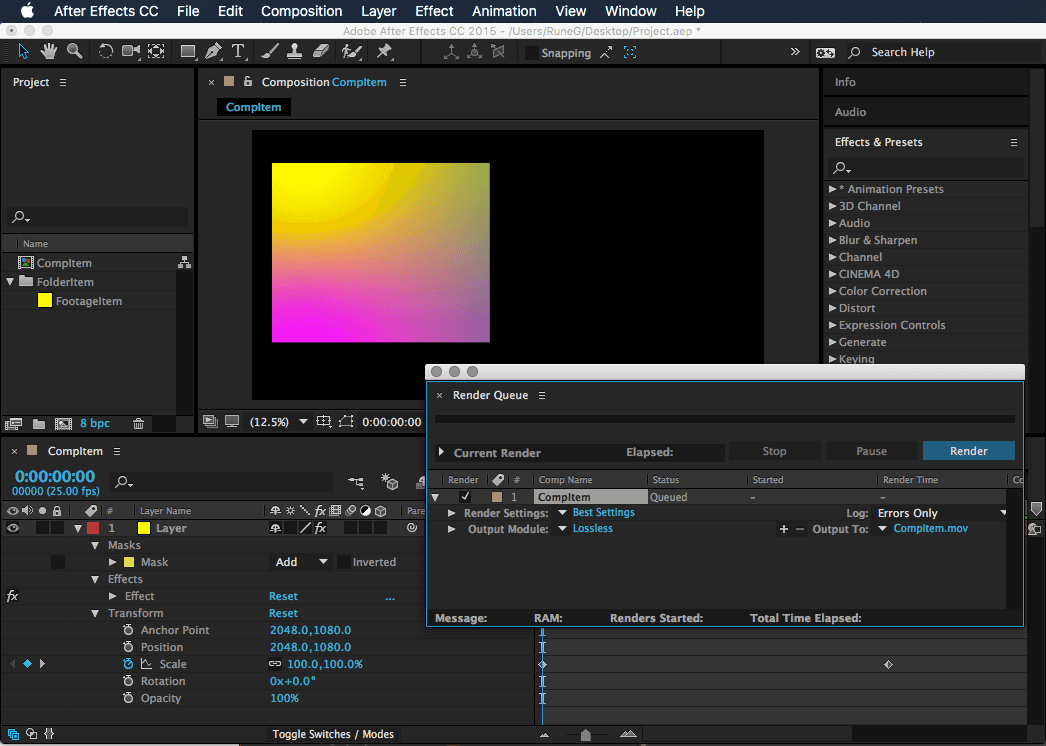Select the Eraser tool
Screen dimensions: 1046x746
click(321, 51)
